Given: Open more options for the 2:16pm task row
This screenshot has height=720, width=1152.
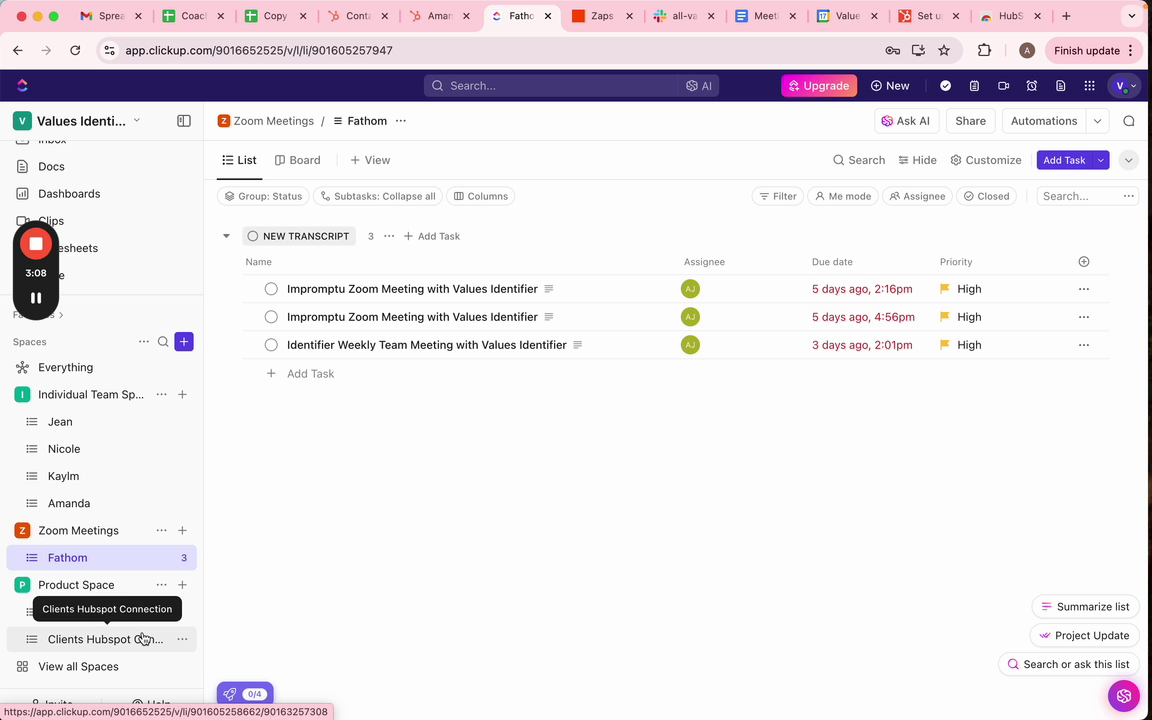Looking at the screenshot, I should [1084, 289].
